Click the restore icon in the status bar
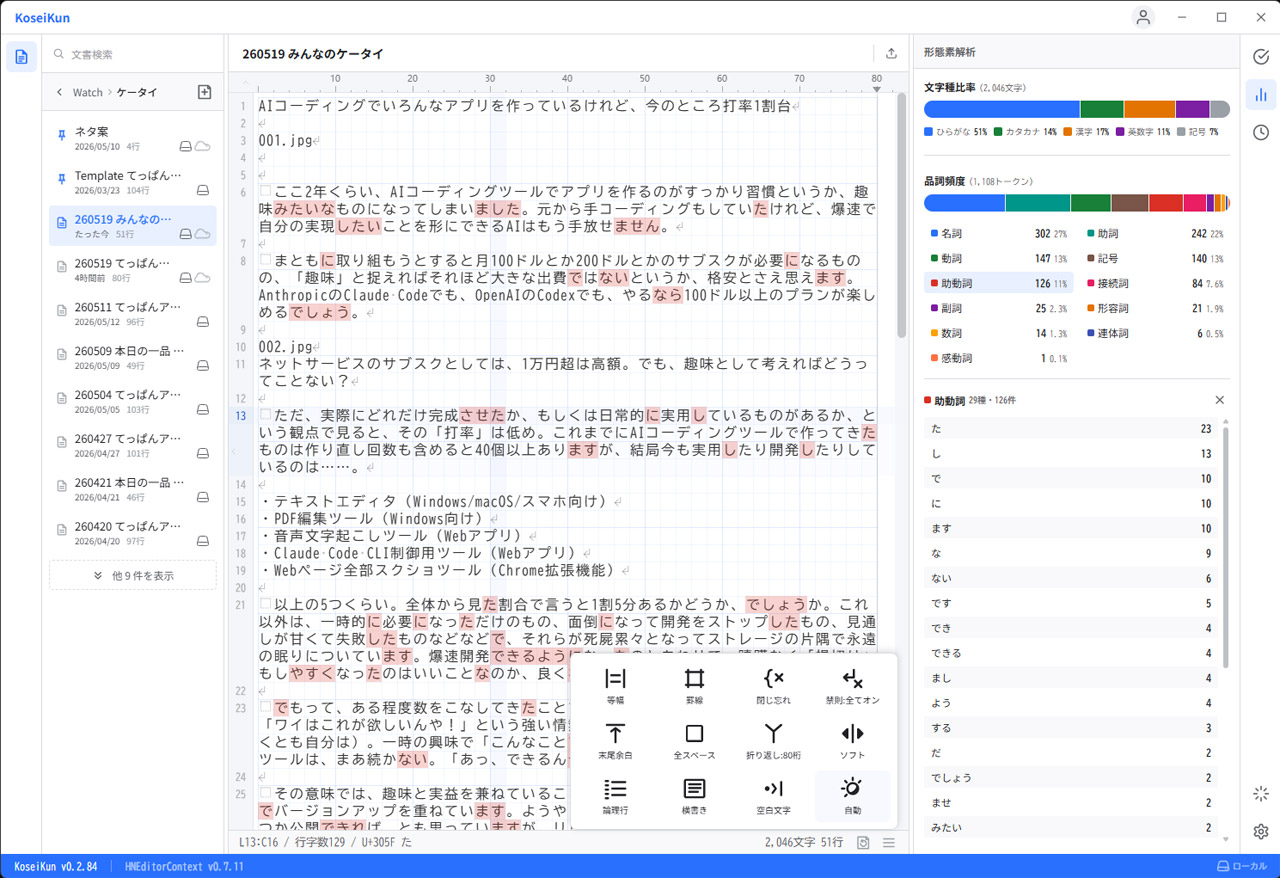This screenshot has width=1280, height=878. (x=863, y=843)
